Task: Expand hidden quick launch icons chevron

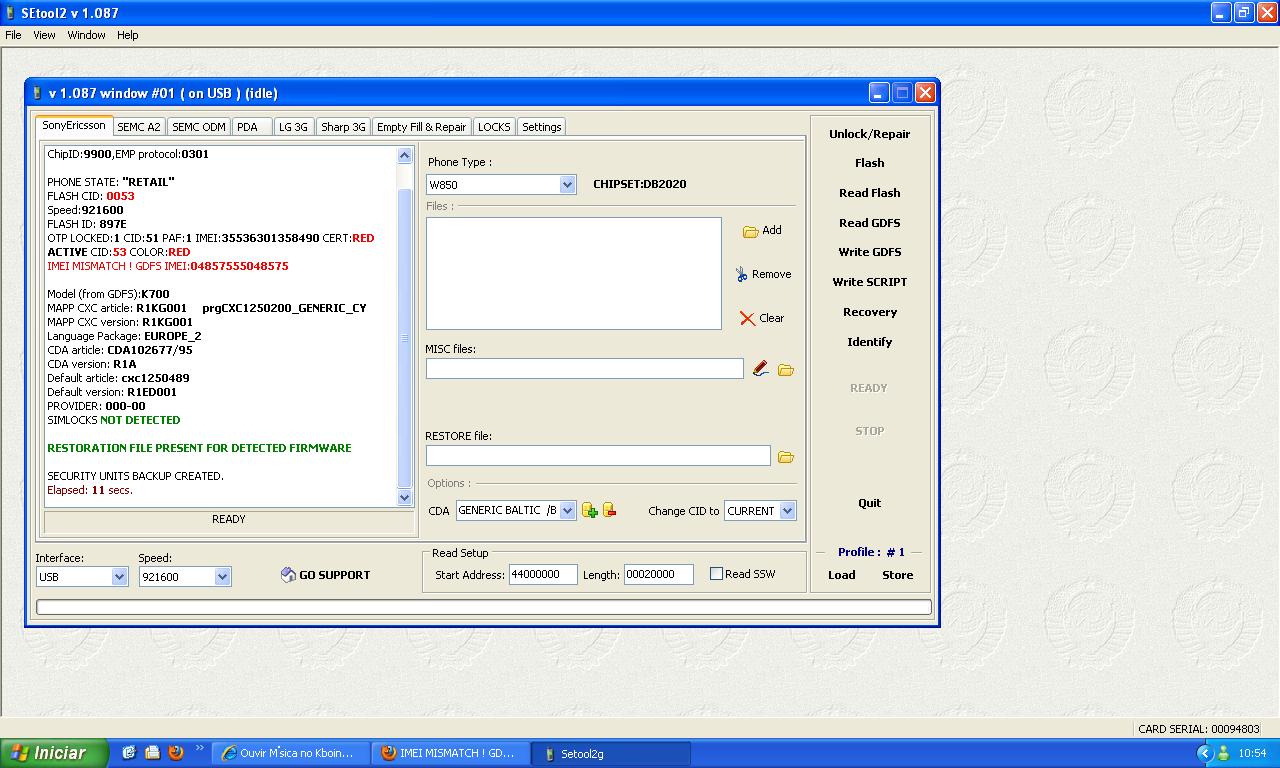Action: click(199, 748)
